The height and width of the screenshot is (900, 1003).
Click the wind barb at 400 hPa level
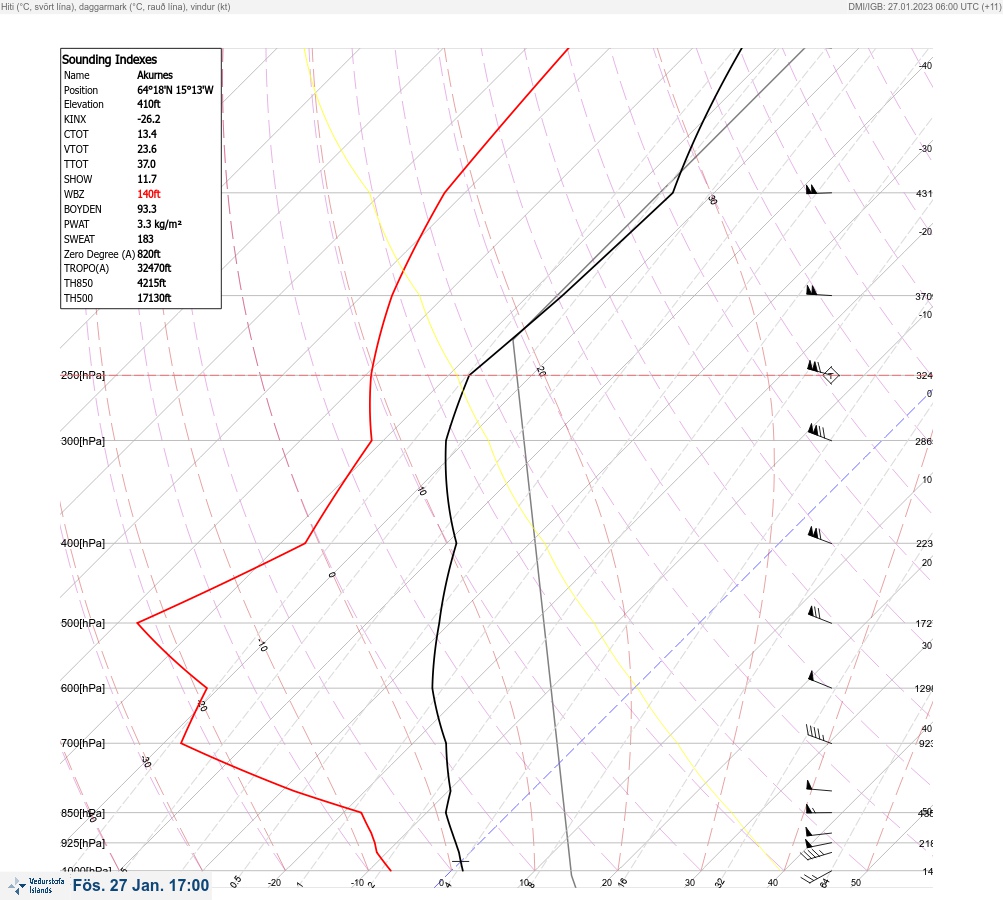point(819,535)
